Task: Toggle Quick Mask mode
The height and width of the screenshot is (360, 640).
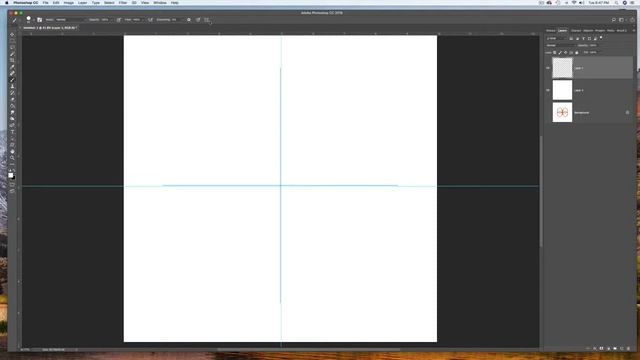Action: (12, 184)
